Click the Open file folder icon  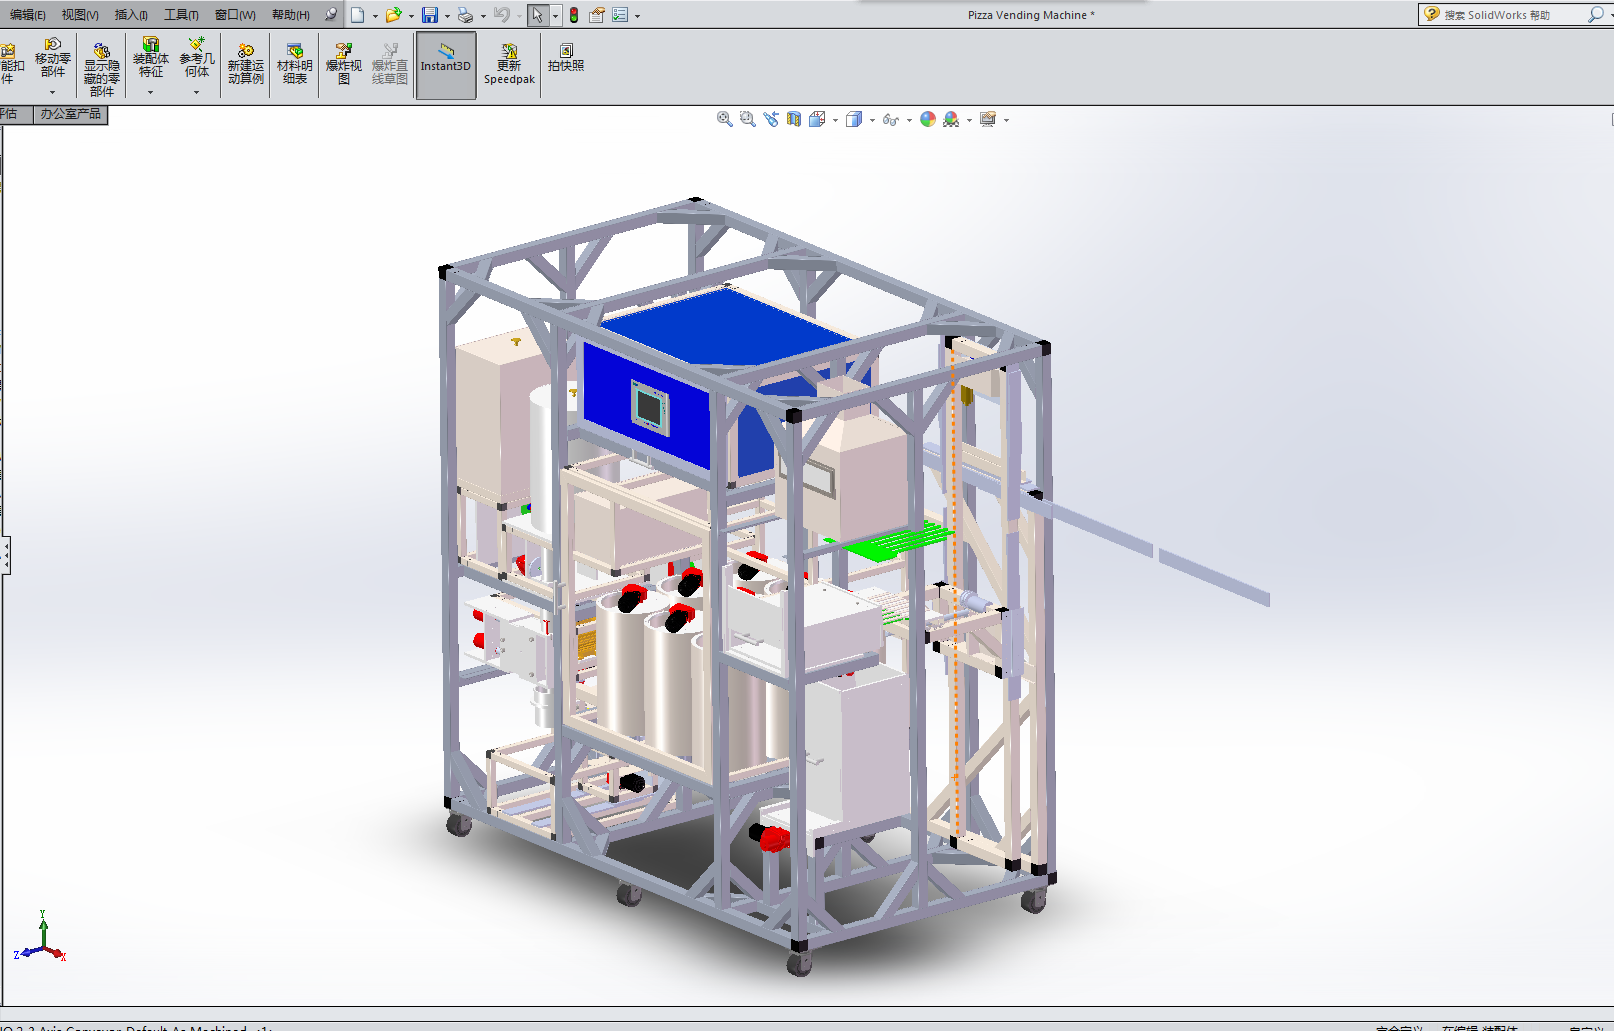click(393, 15)
